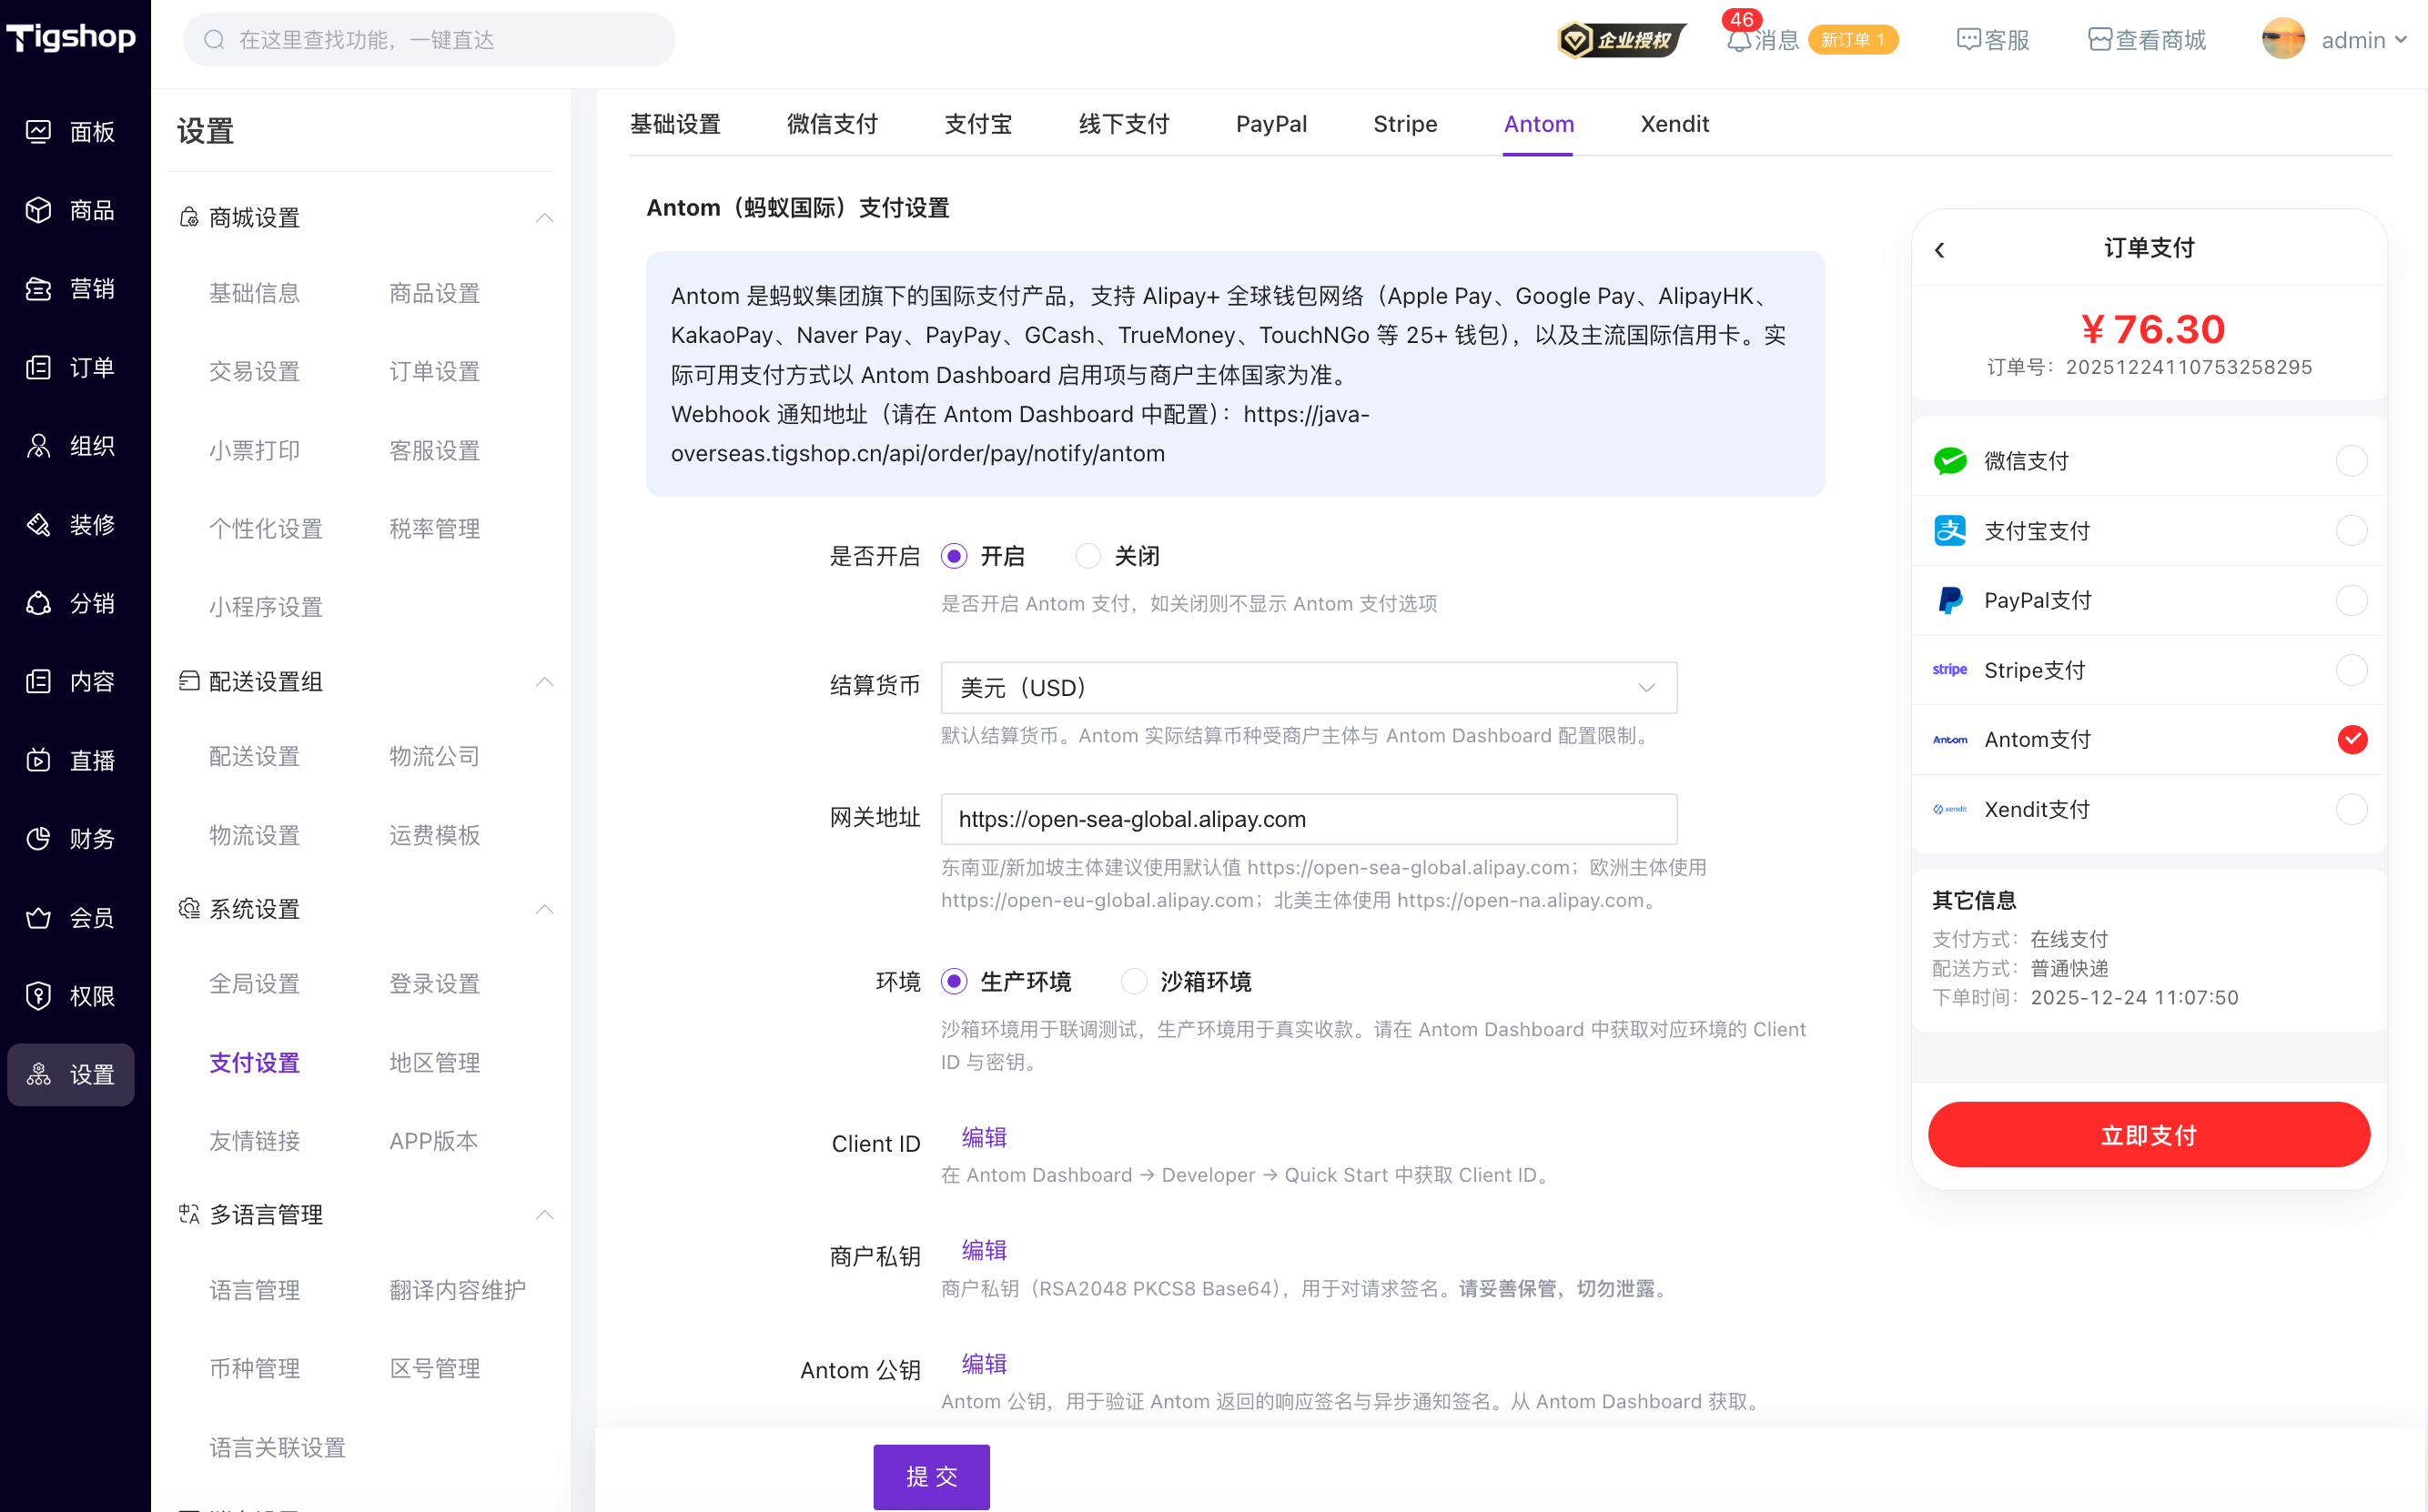2428x1512 pixels.
Task: Focus the top function search box
Action: (429, 39)
